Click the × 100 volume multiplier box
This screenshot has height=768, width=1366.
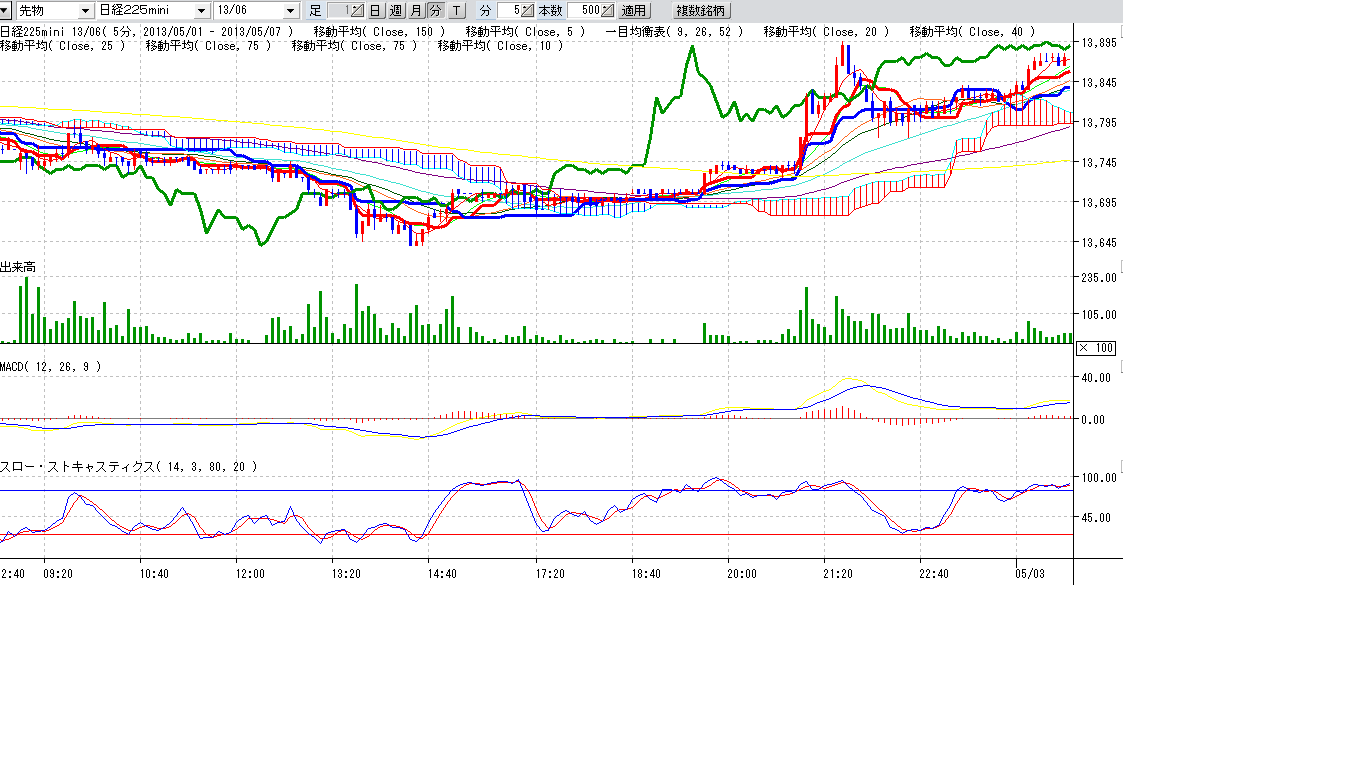pyautogui.click(x=1095, y=348)
